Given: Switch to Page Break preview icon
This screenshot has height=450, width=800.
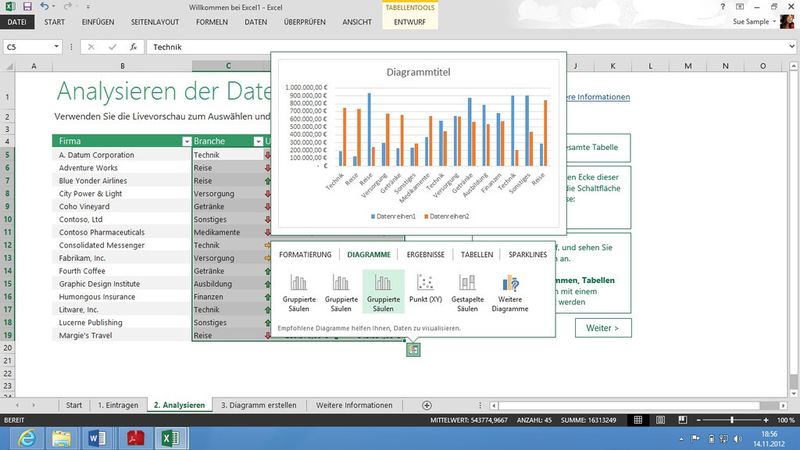Looking at the screenshot, I should 682,420.
